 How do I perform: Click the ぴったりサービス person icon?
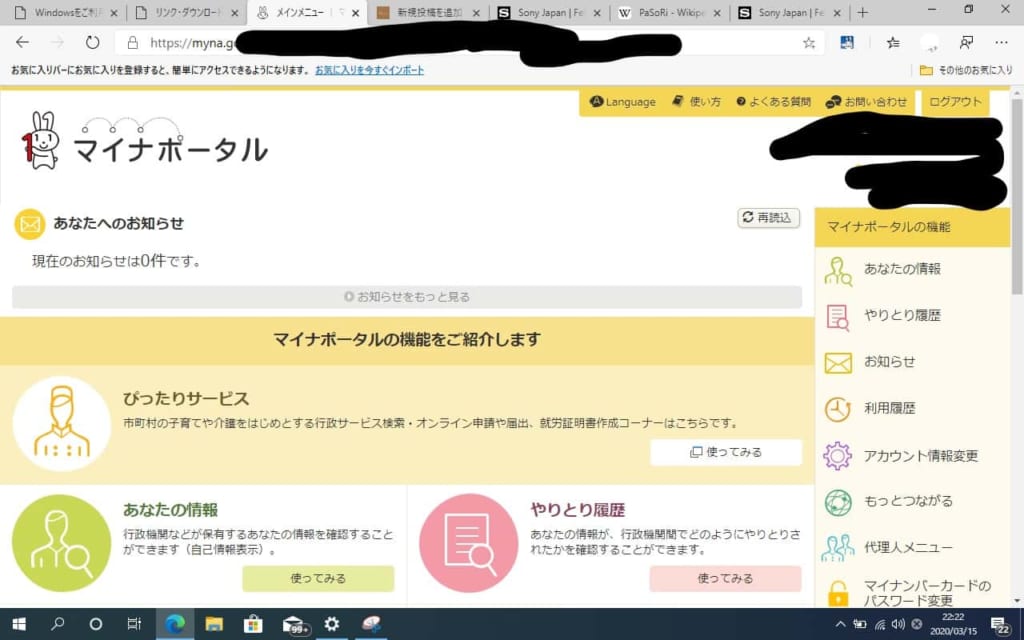(x=62, y=423)
